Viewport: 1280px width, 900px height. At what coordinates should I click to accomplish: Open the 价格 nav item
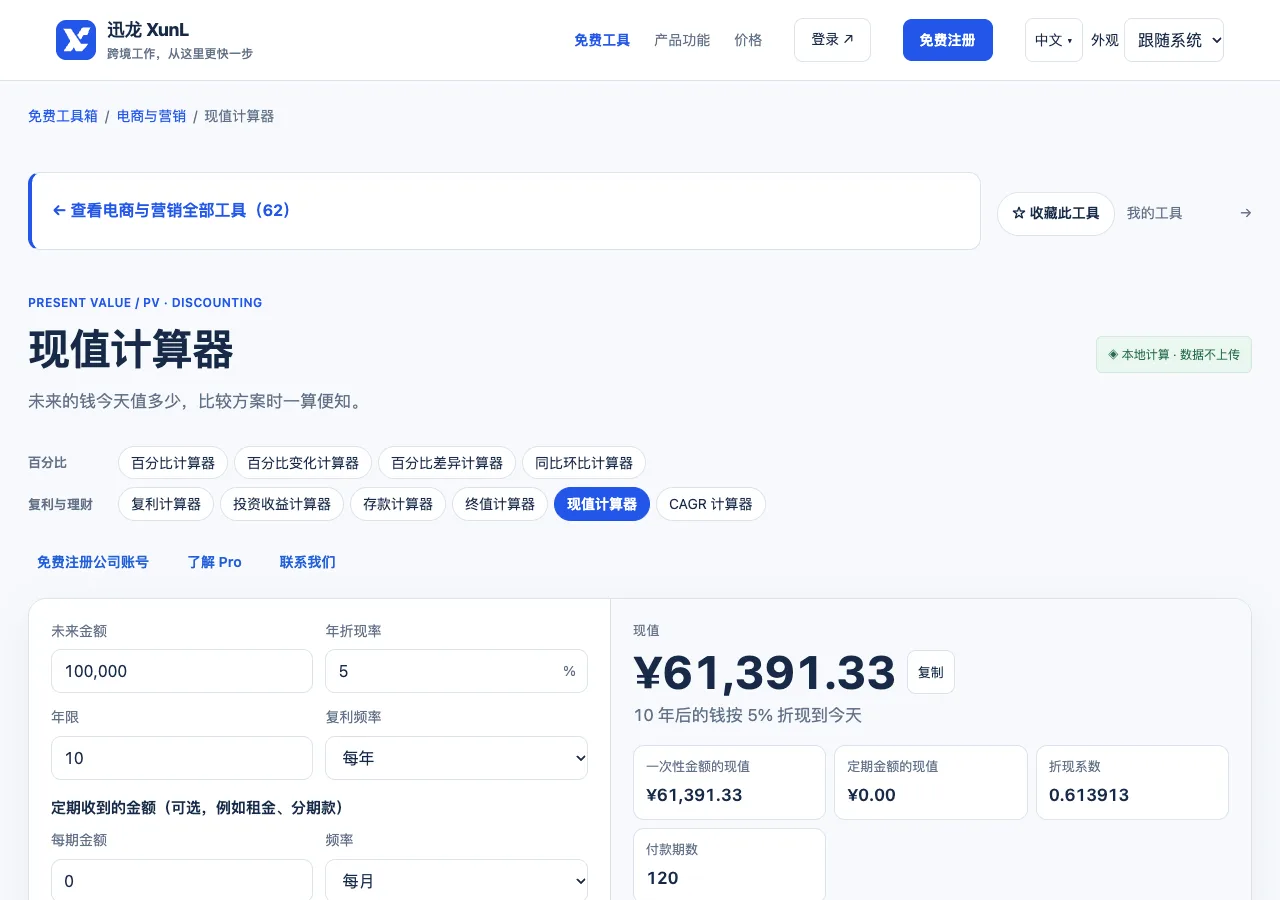[748, 40]
